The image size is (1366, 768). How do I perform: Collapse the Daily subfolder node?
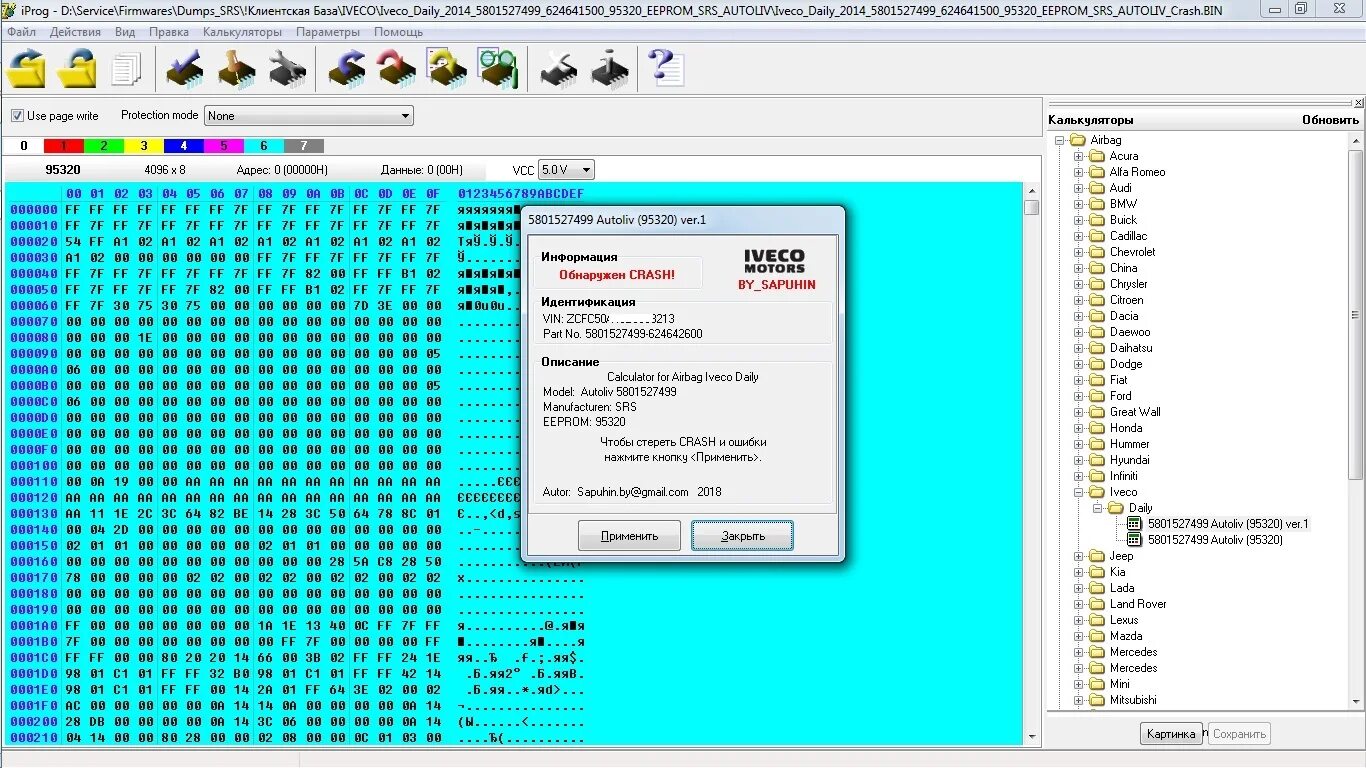pos(1098,508)
